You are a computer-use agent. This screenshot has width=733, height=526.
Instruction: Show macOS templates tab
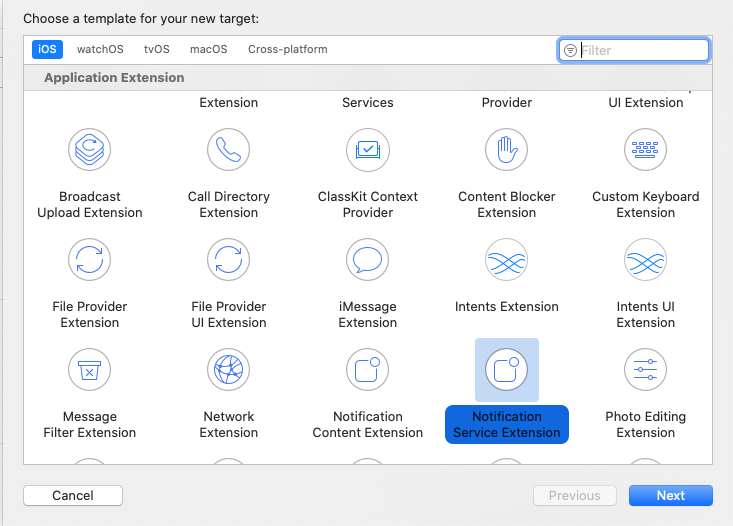[x=208, y=49]
